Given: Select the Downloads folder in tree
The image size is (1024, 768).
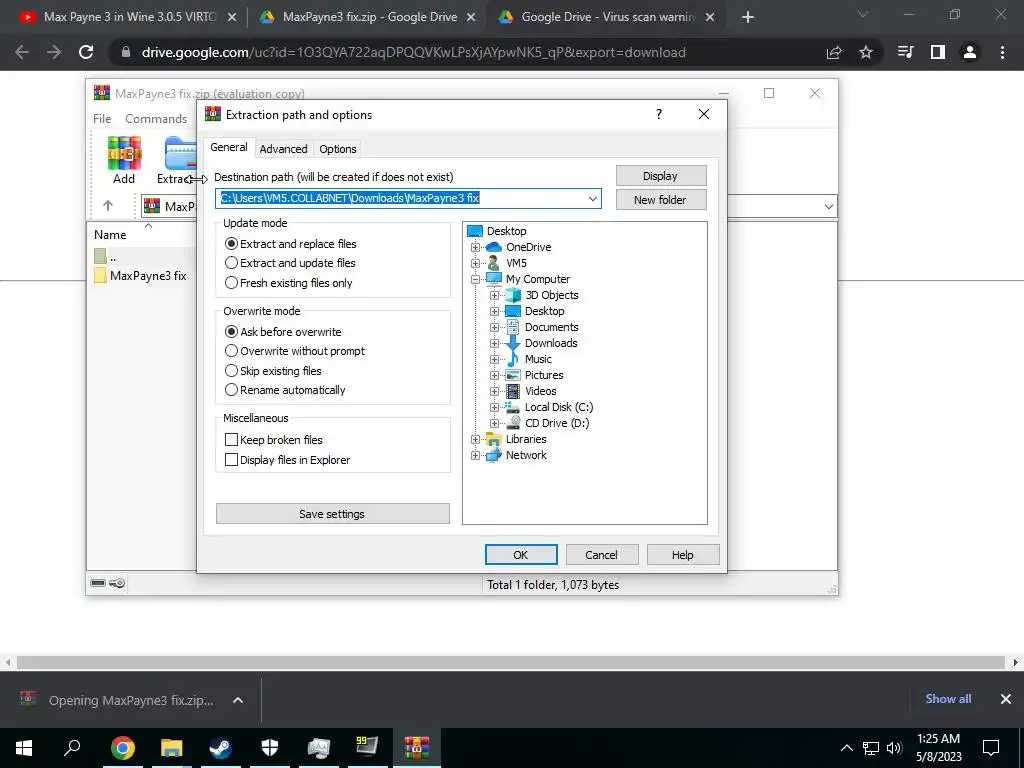Looking at the screenshot, I should 551,343.
